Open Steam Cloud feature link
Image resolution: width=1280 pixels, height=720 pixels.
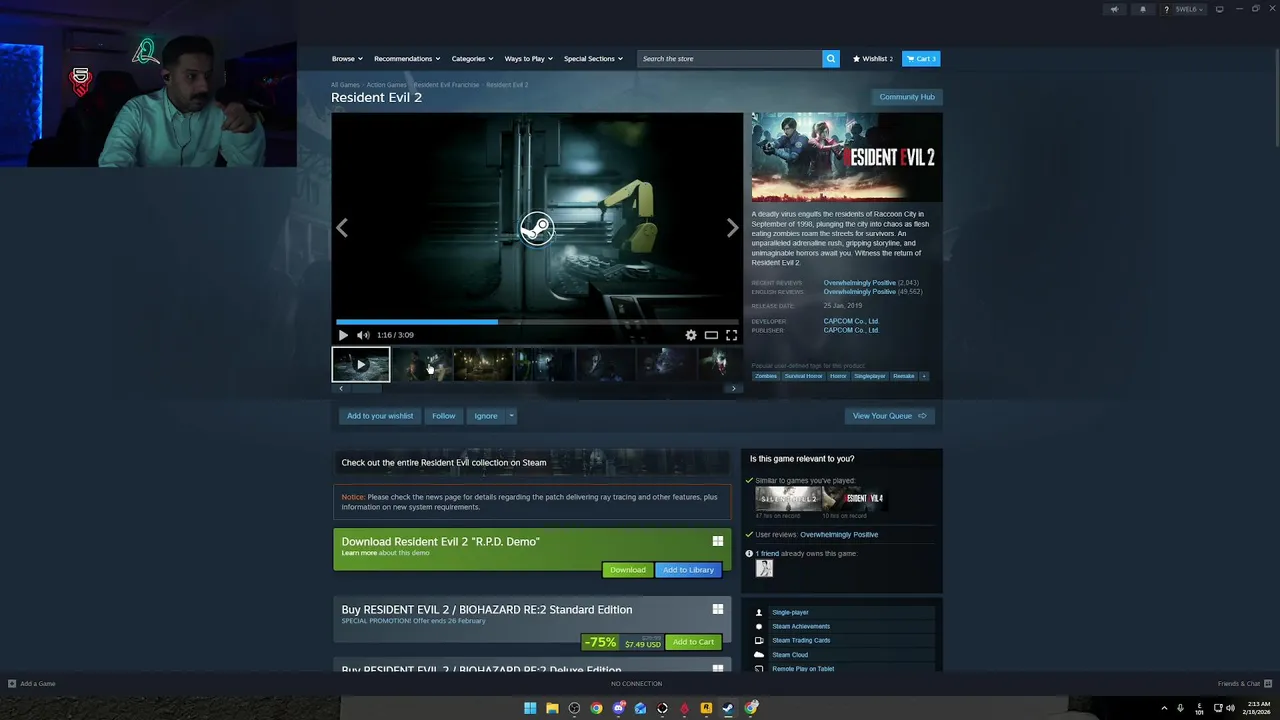(790, 655)
